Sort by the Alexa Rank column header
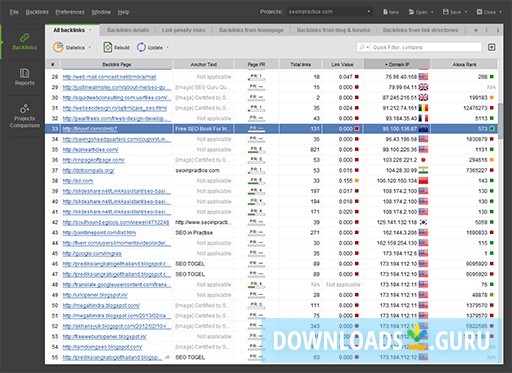The width and height of the screenshot is (512, 373). tap(464, 64)
